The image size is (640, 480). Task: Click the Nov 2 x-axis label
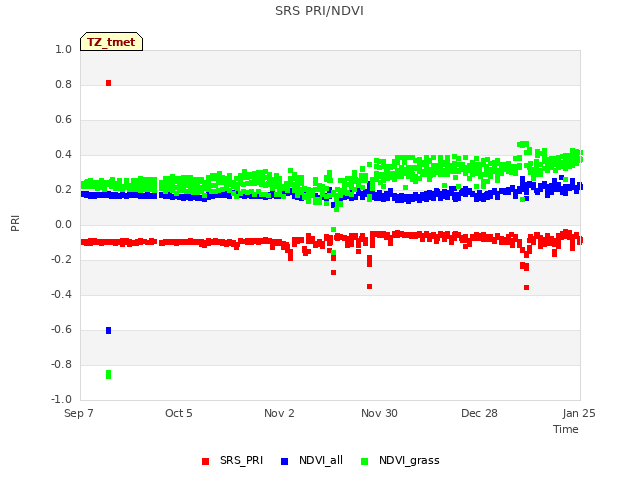tap(279, 413)
